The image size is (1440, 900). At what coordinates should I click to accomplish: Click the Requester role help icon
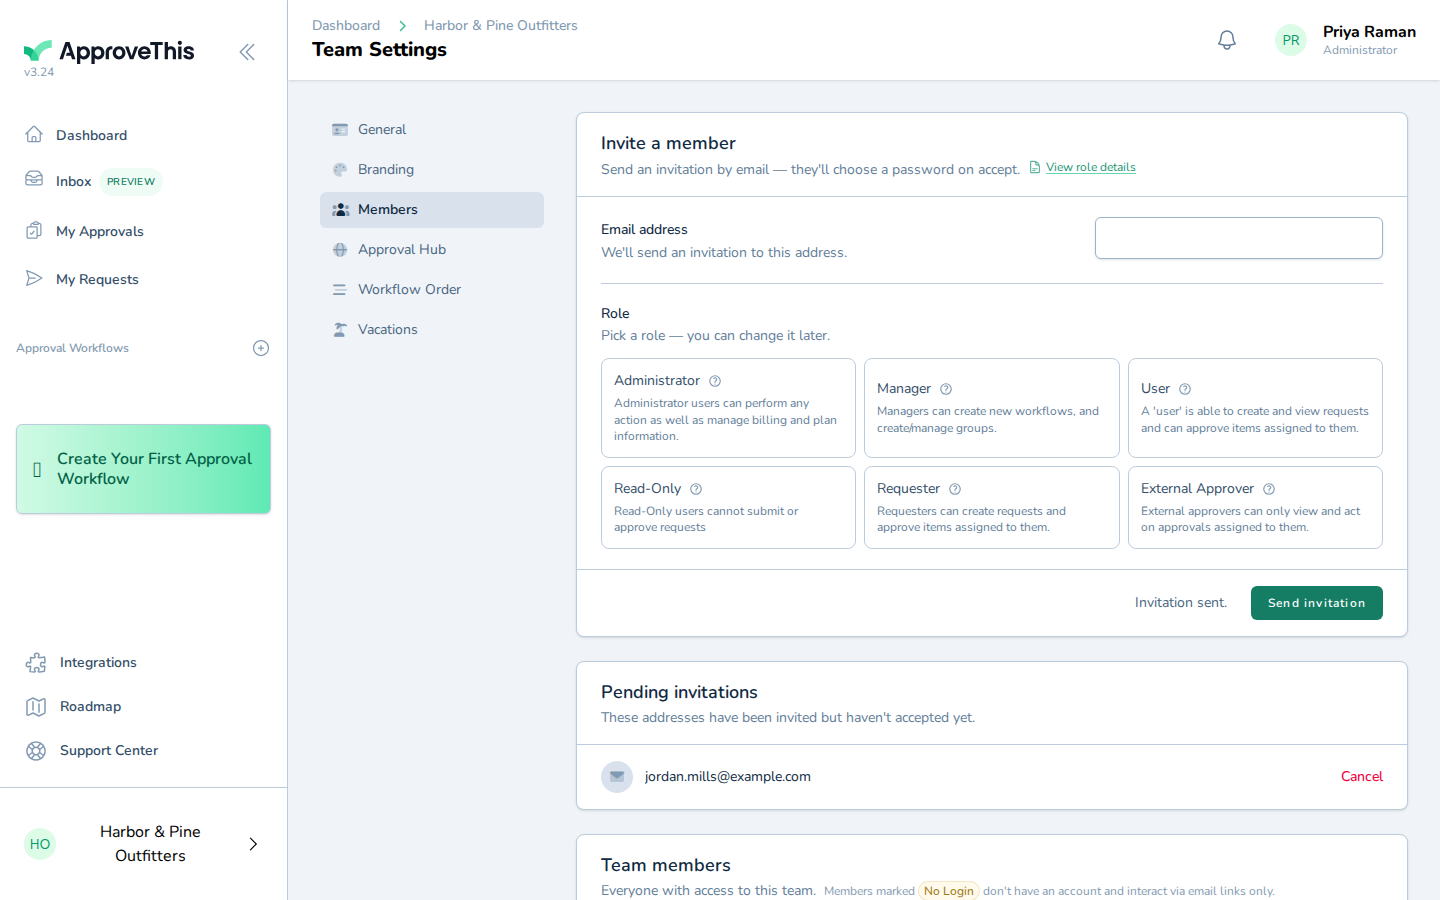point(955,489)
